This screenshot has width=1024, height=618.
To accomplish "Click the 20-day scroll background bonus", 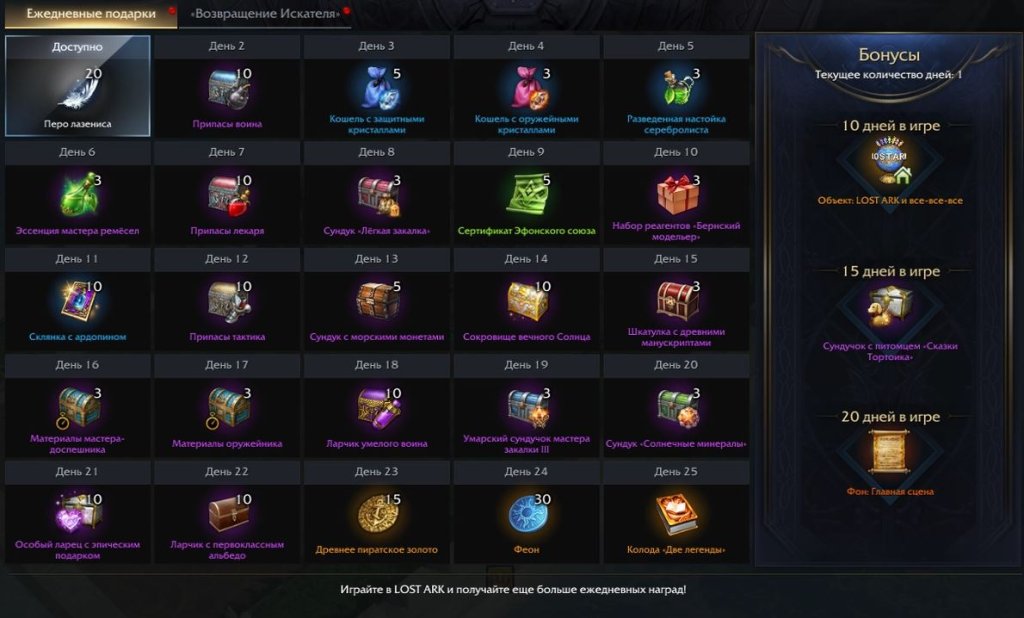I will pos(889,451).
